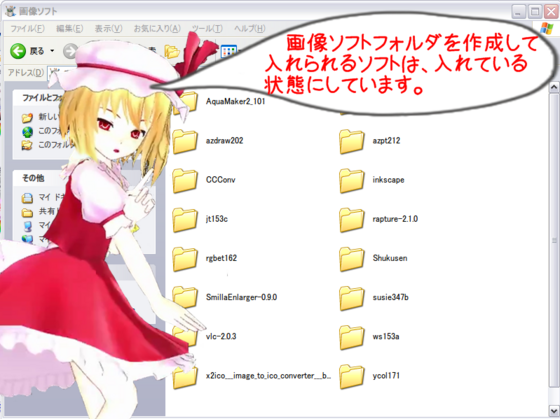Viewport: 560px width, 419px height.
Task: Open the ヘルプ(H) menu
Action: point(250,29)
